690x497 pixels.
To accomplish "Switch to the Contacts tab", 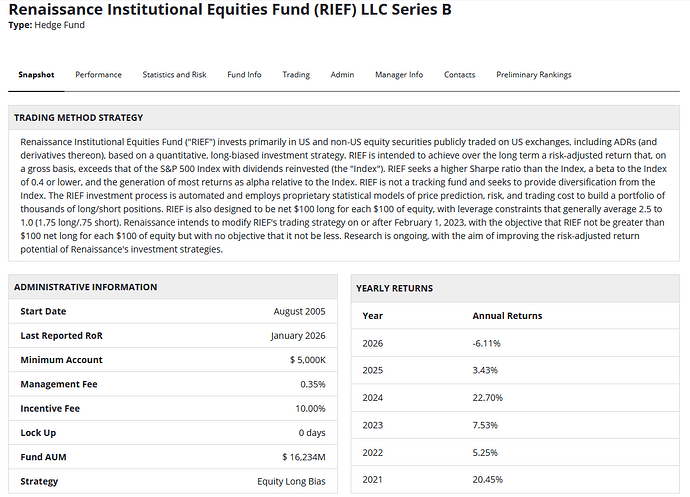I will pyautogui.click(x=459, y=75).
